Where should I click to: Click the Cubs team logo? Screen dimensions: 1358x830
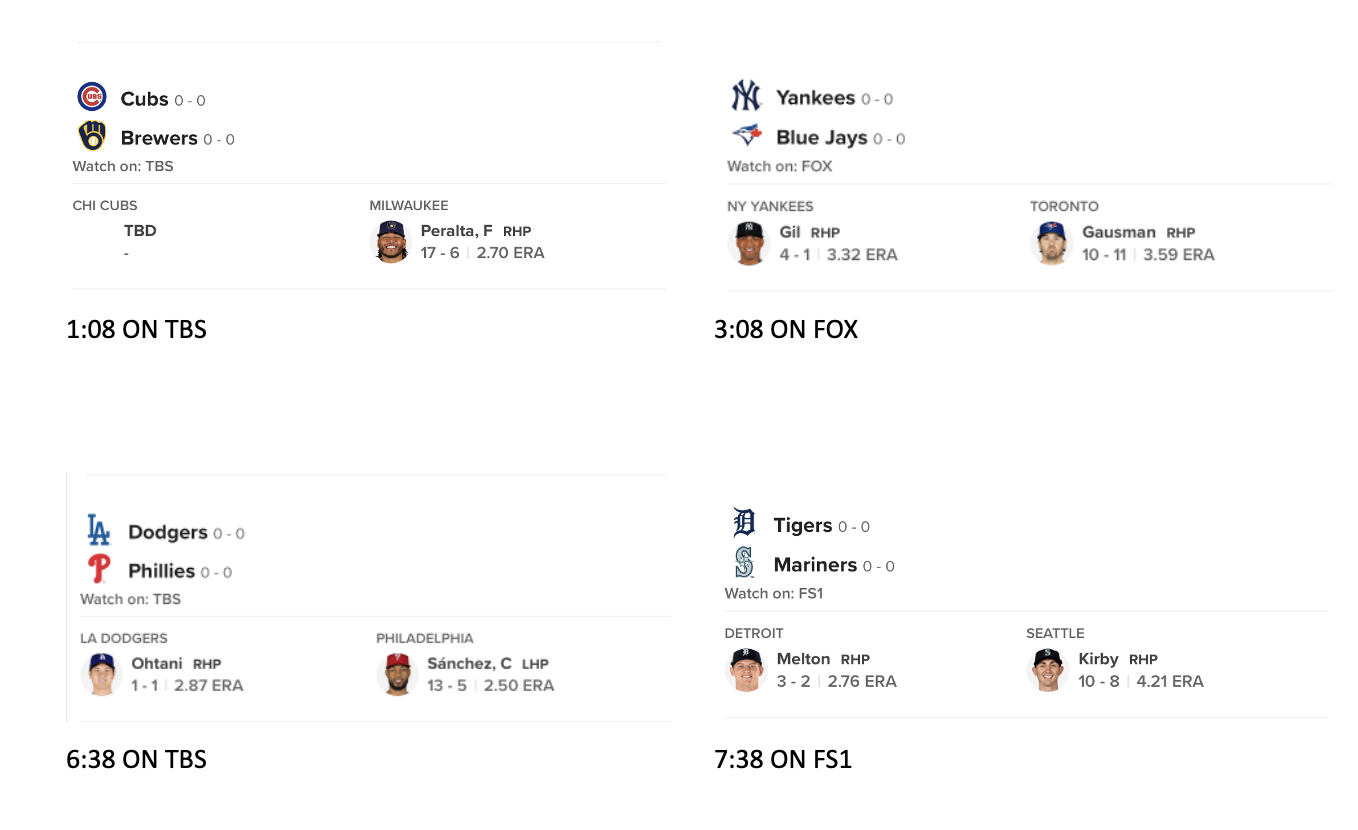coord(92,96)
